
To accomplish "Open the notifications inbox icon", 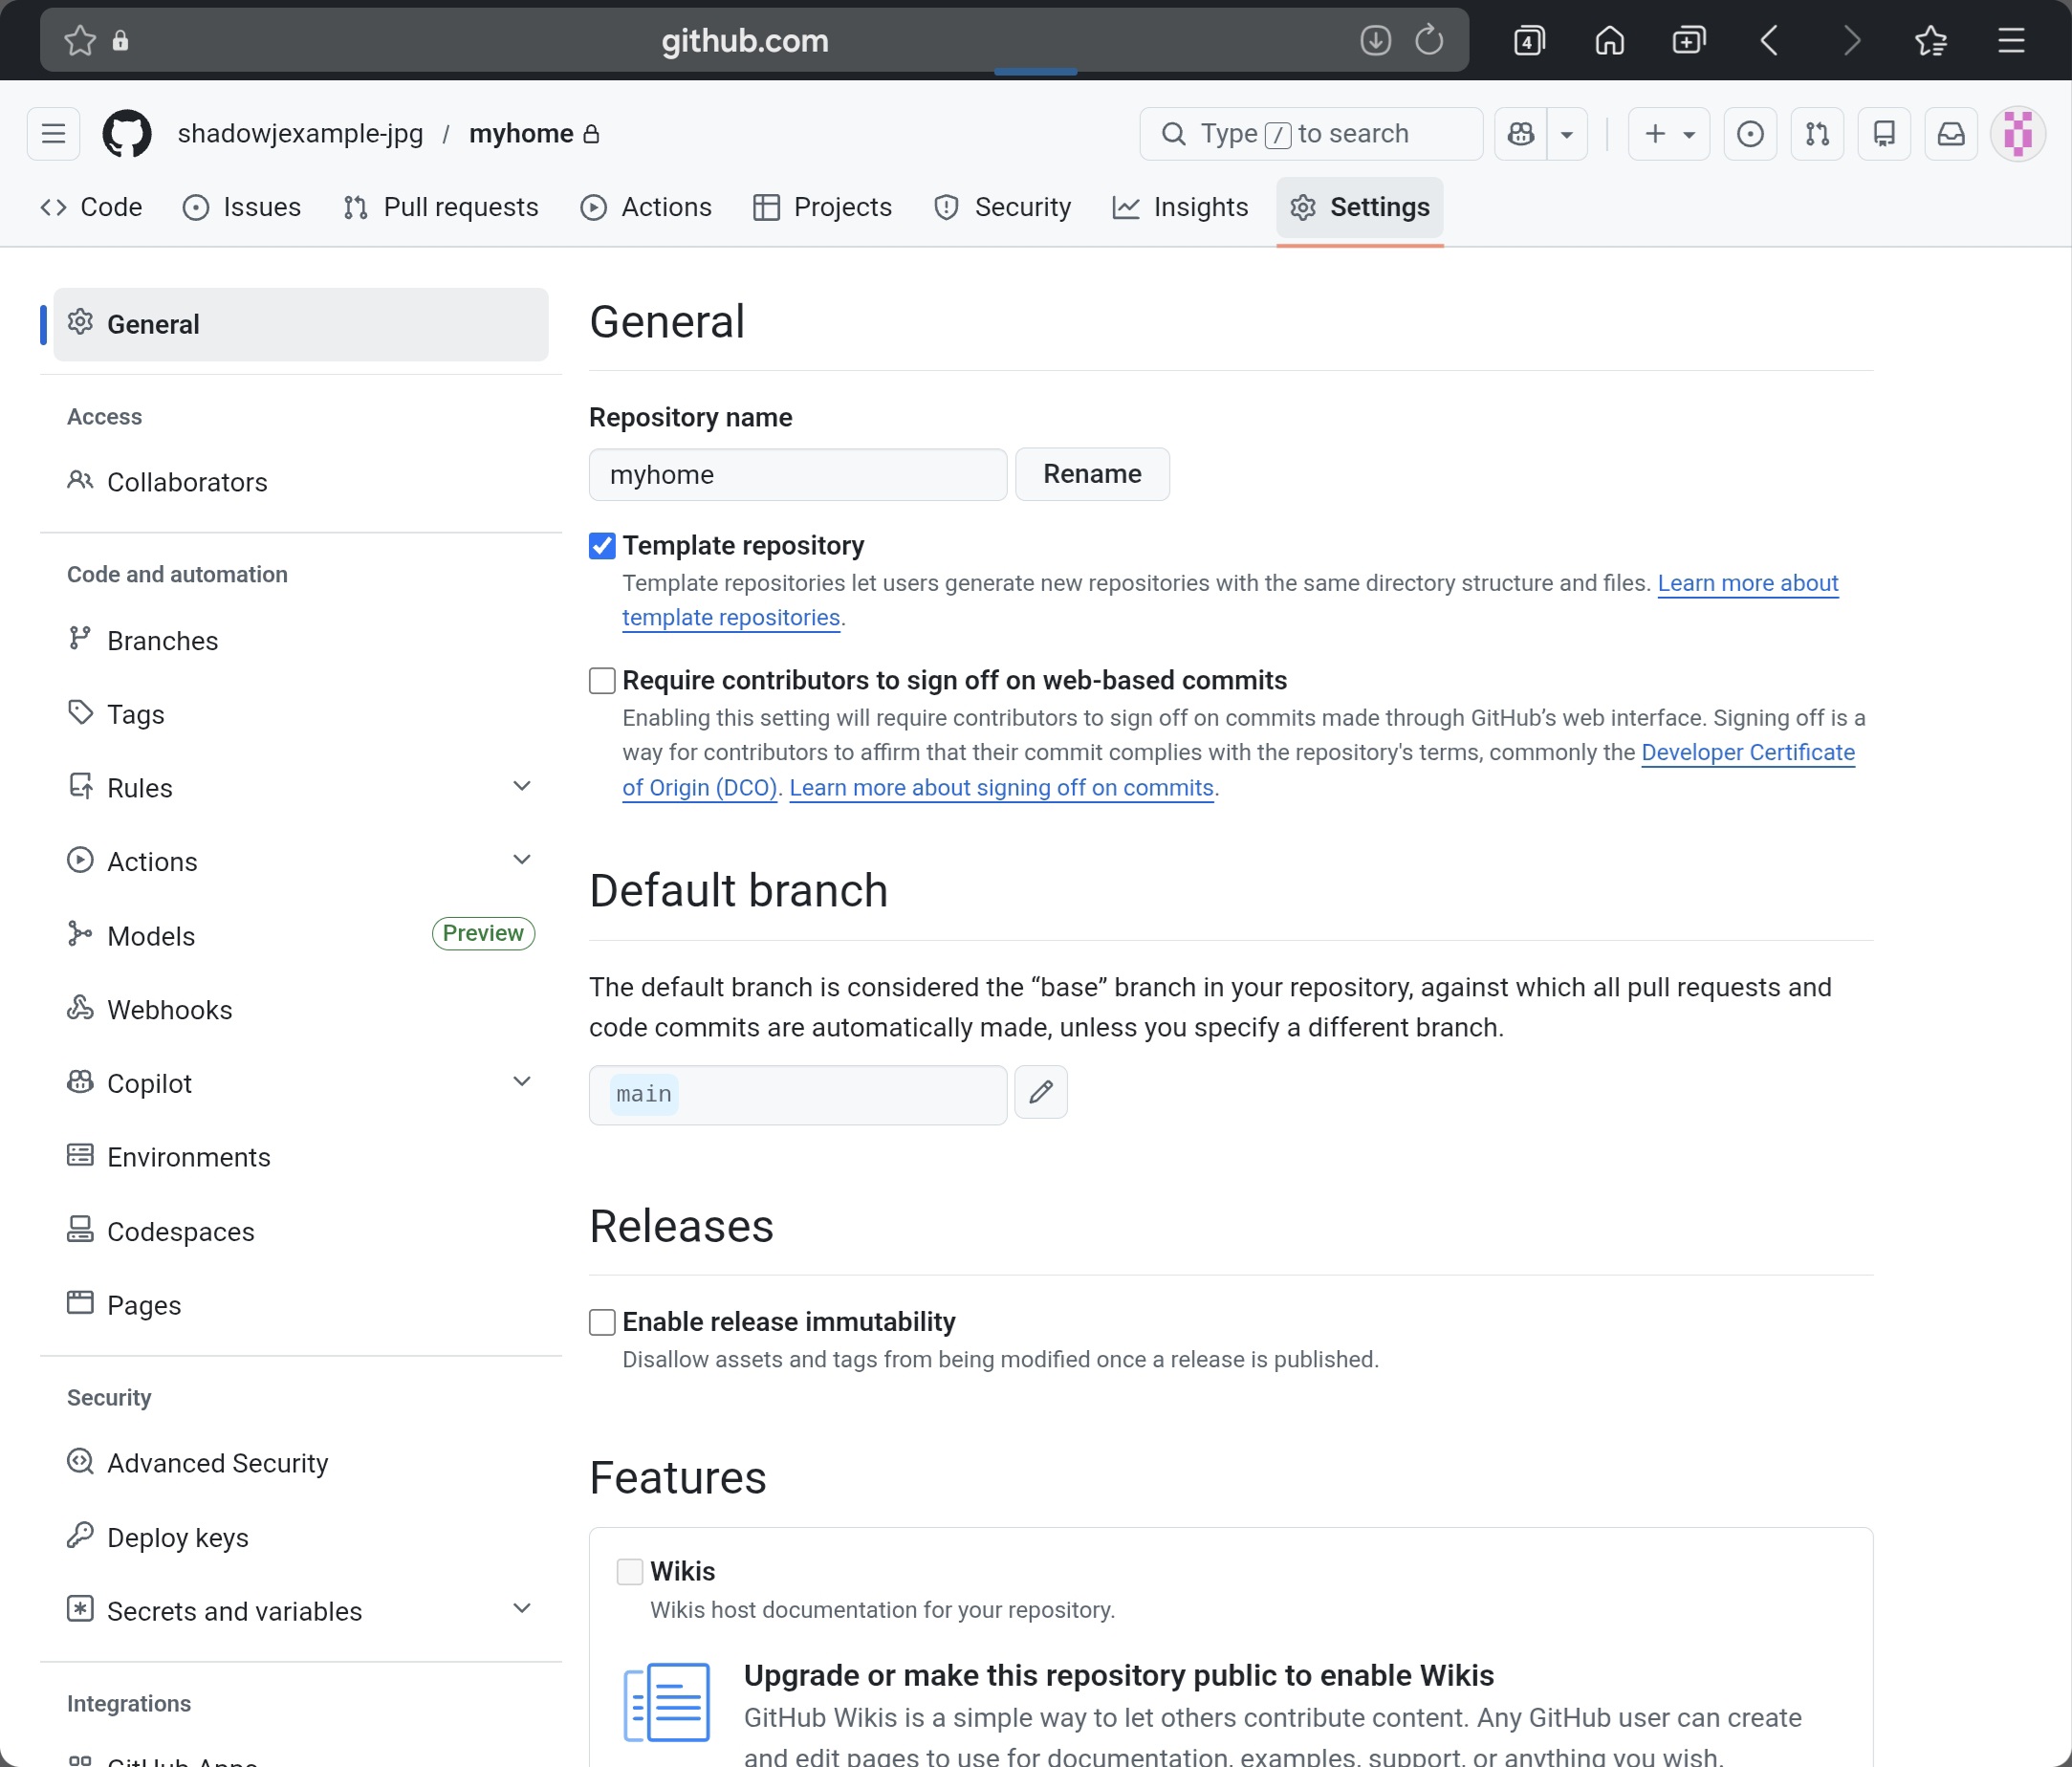I will (x=1951, y=134).
